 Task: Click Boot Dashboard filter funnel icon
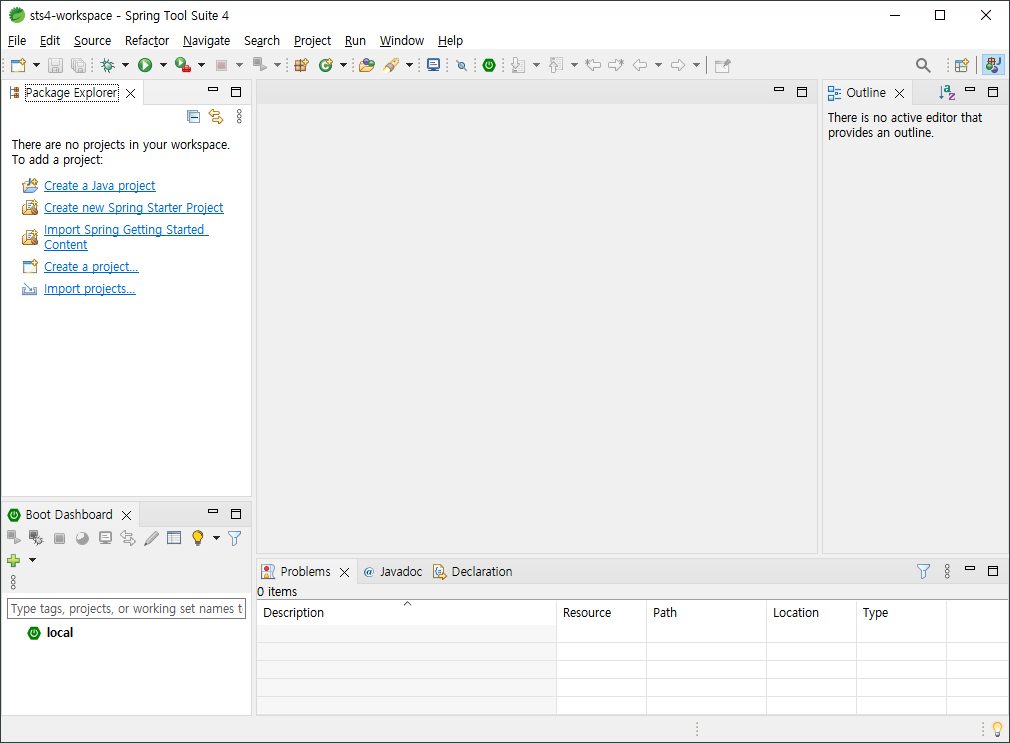234,538
